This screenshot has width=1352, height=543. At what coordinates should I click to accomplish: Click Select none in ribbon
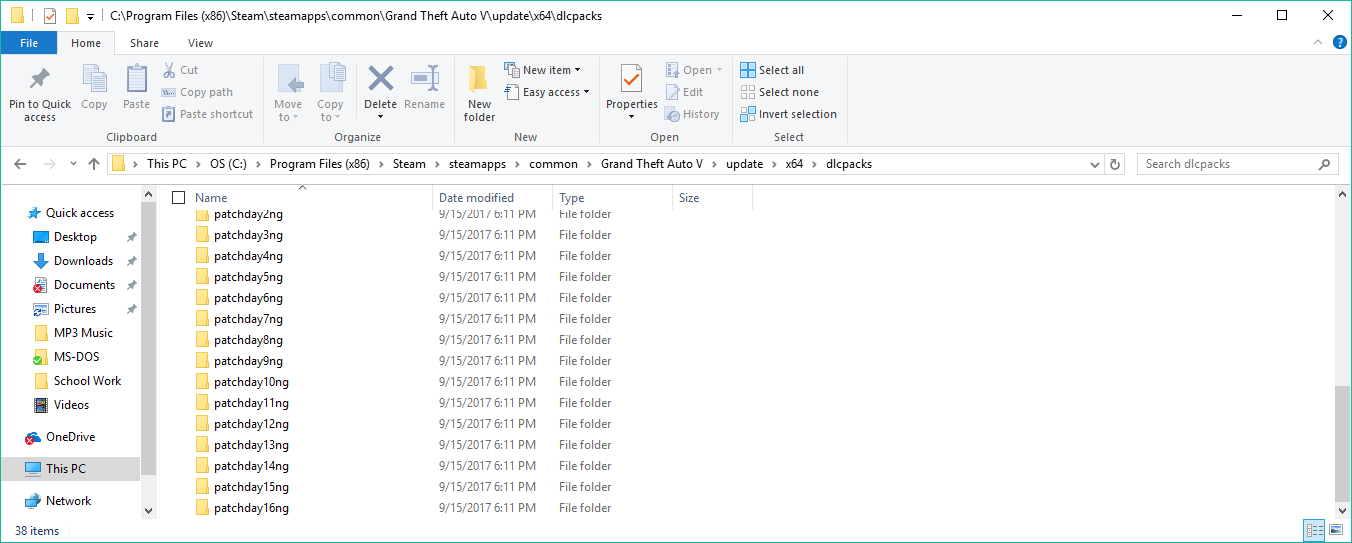(x=780, y=92)
